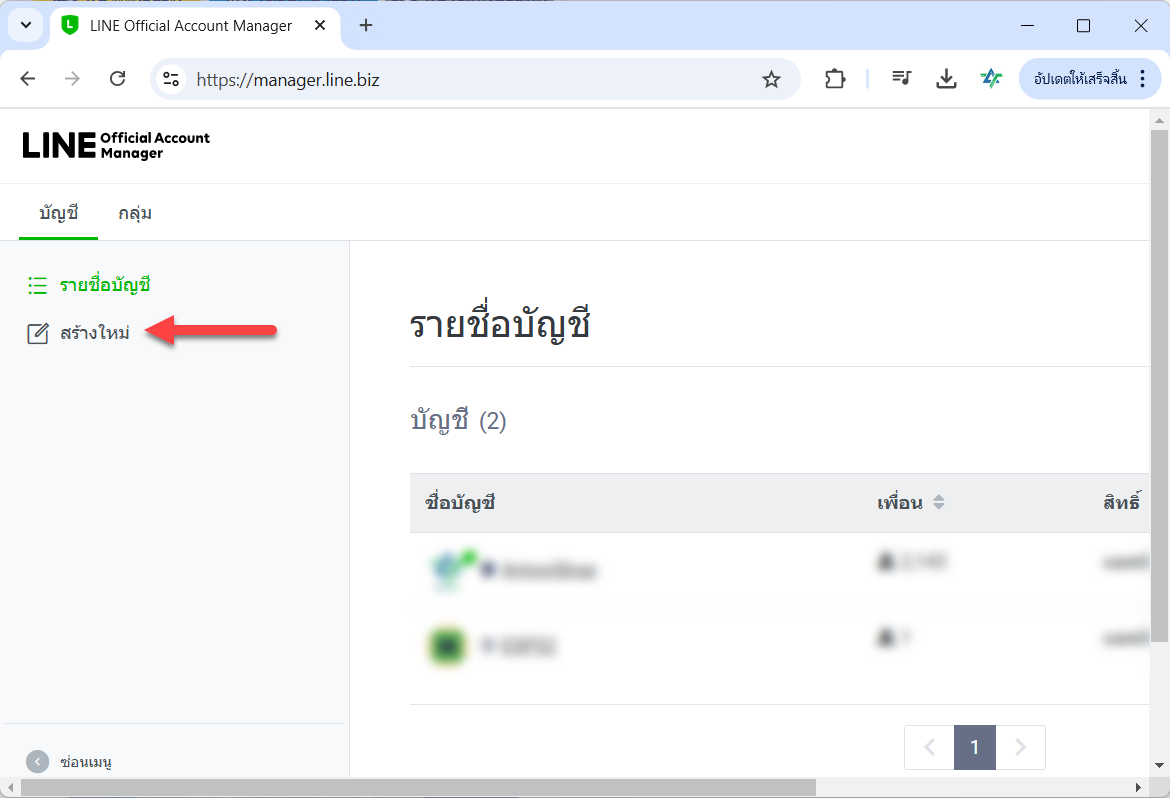1170x798 pixels.
Task: Open the Extensions puzzle icon
Action: (835, 78)
